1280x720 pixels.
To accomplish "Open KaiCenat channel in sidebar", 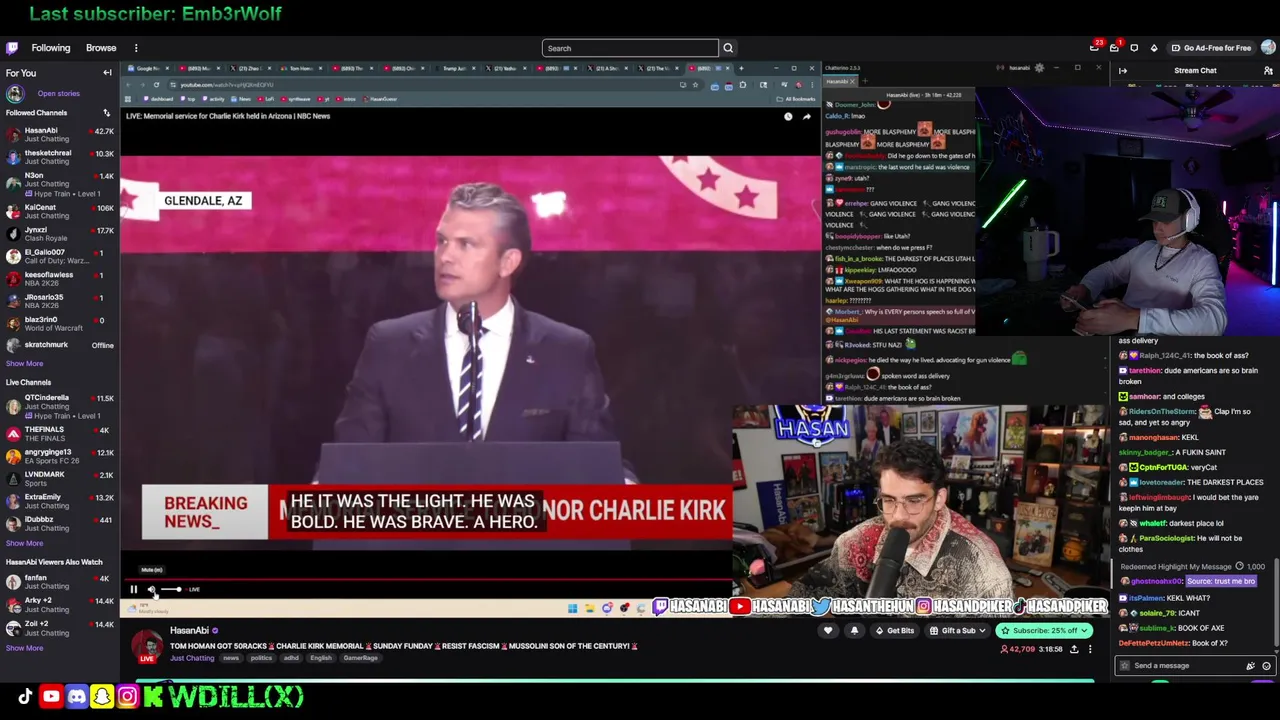I will (60, 211).
